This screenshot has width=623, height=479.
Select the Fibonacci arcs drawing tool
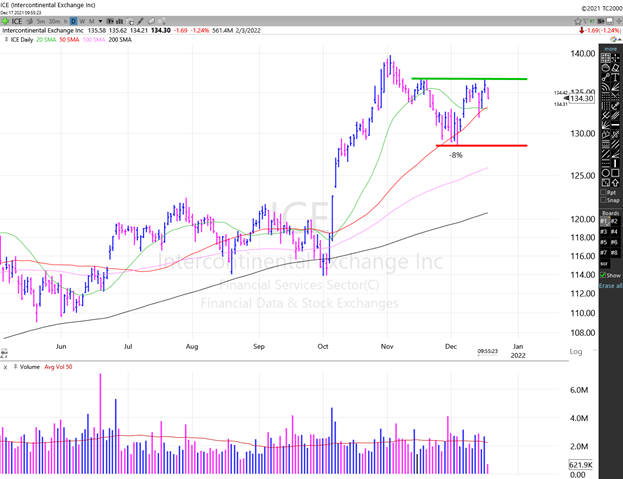606,87
